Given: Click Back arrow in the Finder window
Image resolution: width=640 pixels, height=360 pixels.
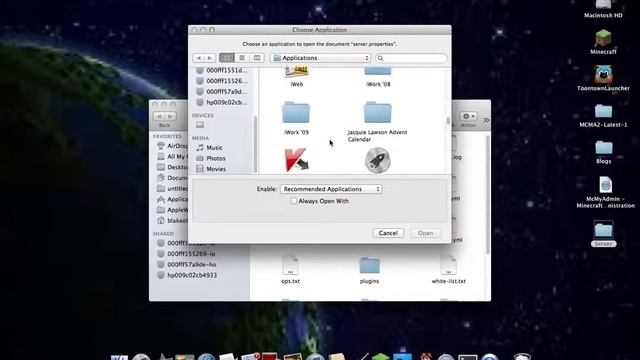Looking at the screenshot, I should [x=159, y=116].
